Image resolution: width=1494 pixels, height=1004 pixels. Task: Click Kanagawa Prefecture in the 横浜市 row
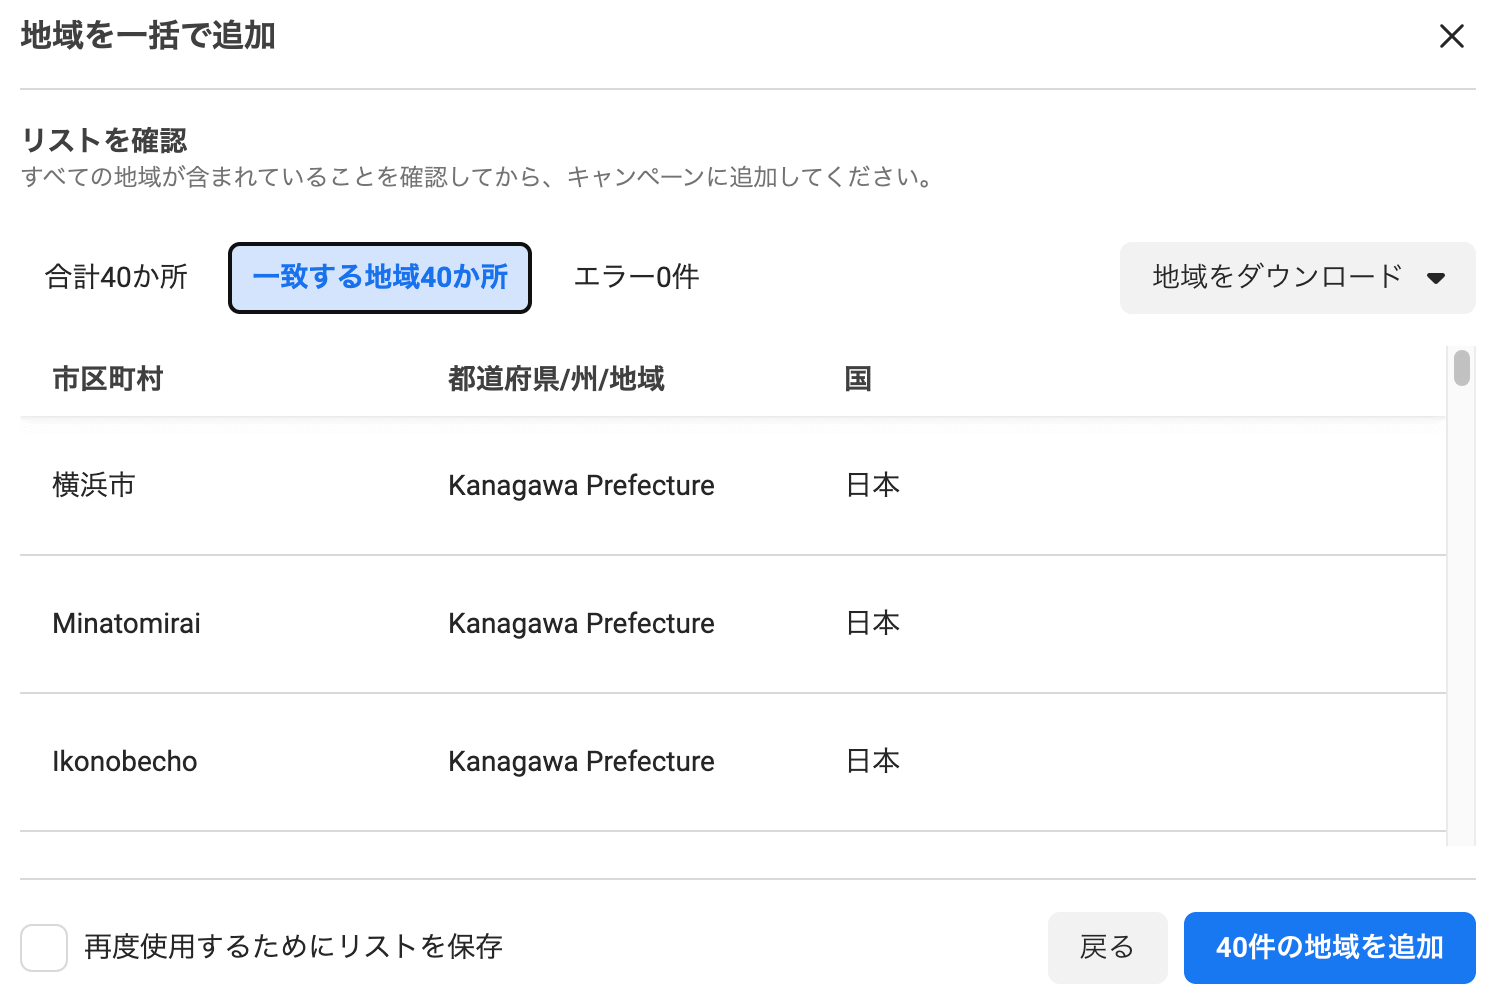581,485
